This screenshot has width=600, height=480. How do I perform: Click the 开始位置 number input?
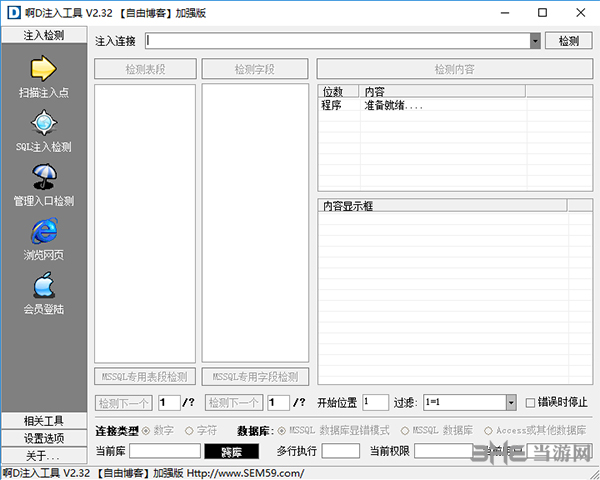375,403
